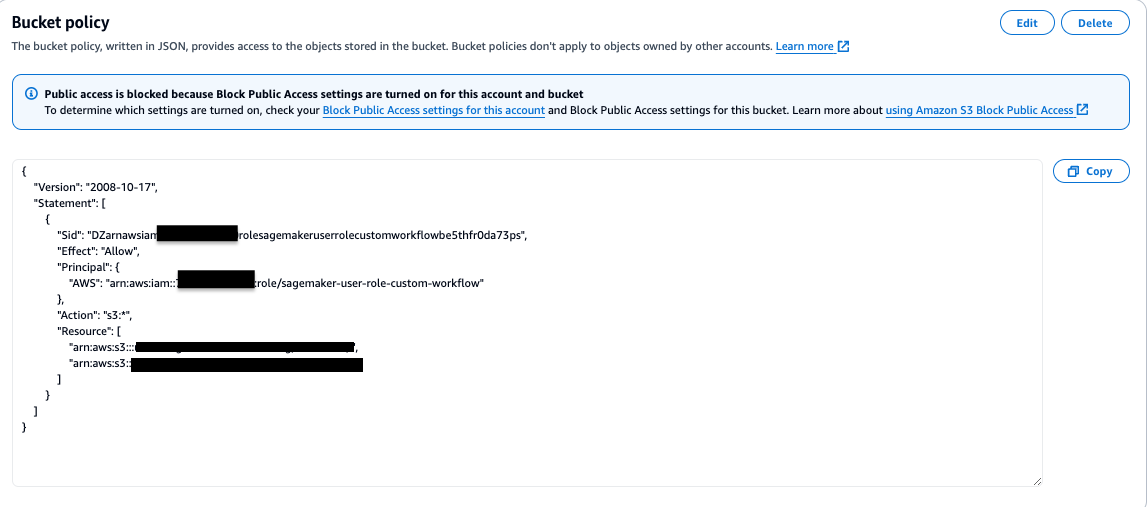Click the "Effect": "Allow" line

pyautogui.click(x=98, y=251)
